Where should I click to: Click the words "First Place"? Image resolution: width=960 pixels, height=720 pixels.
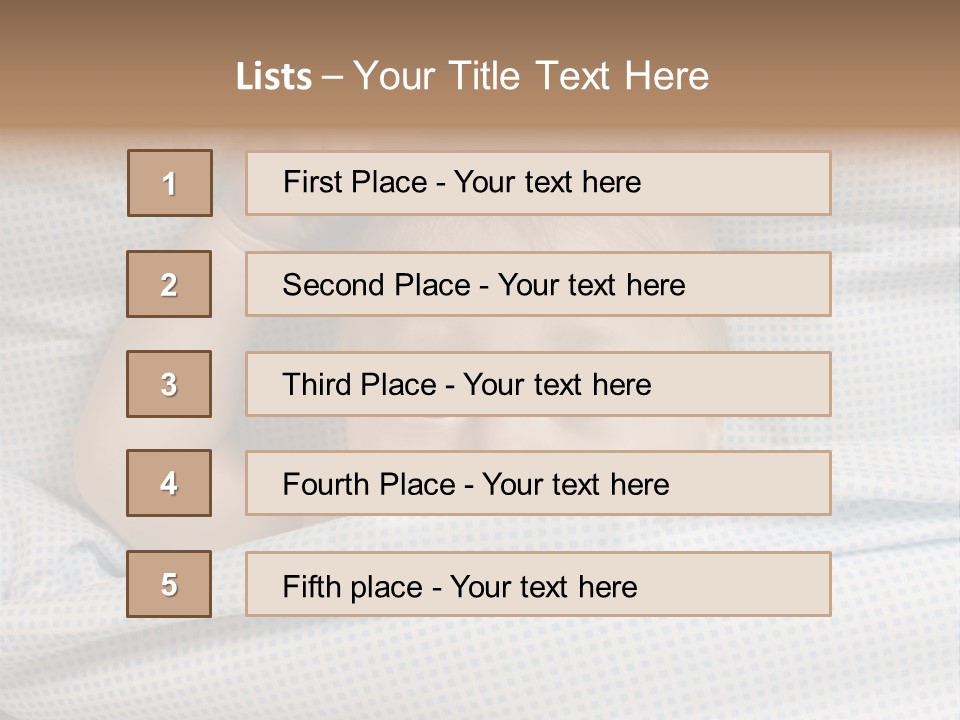(356, 182)
